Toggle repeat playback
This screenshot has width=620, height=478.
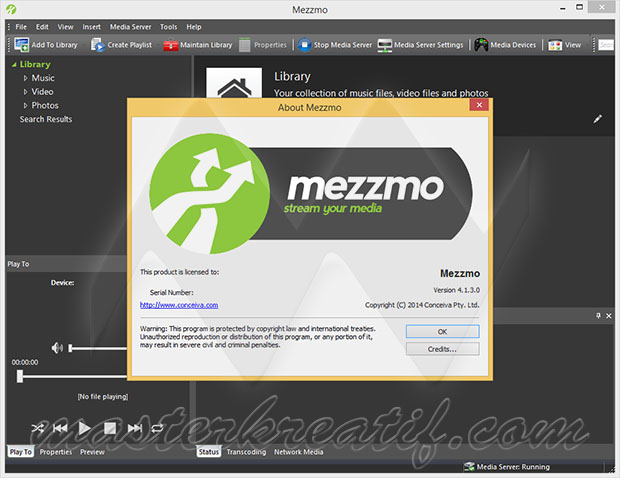tap(157, 428)
